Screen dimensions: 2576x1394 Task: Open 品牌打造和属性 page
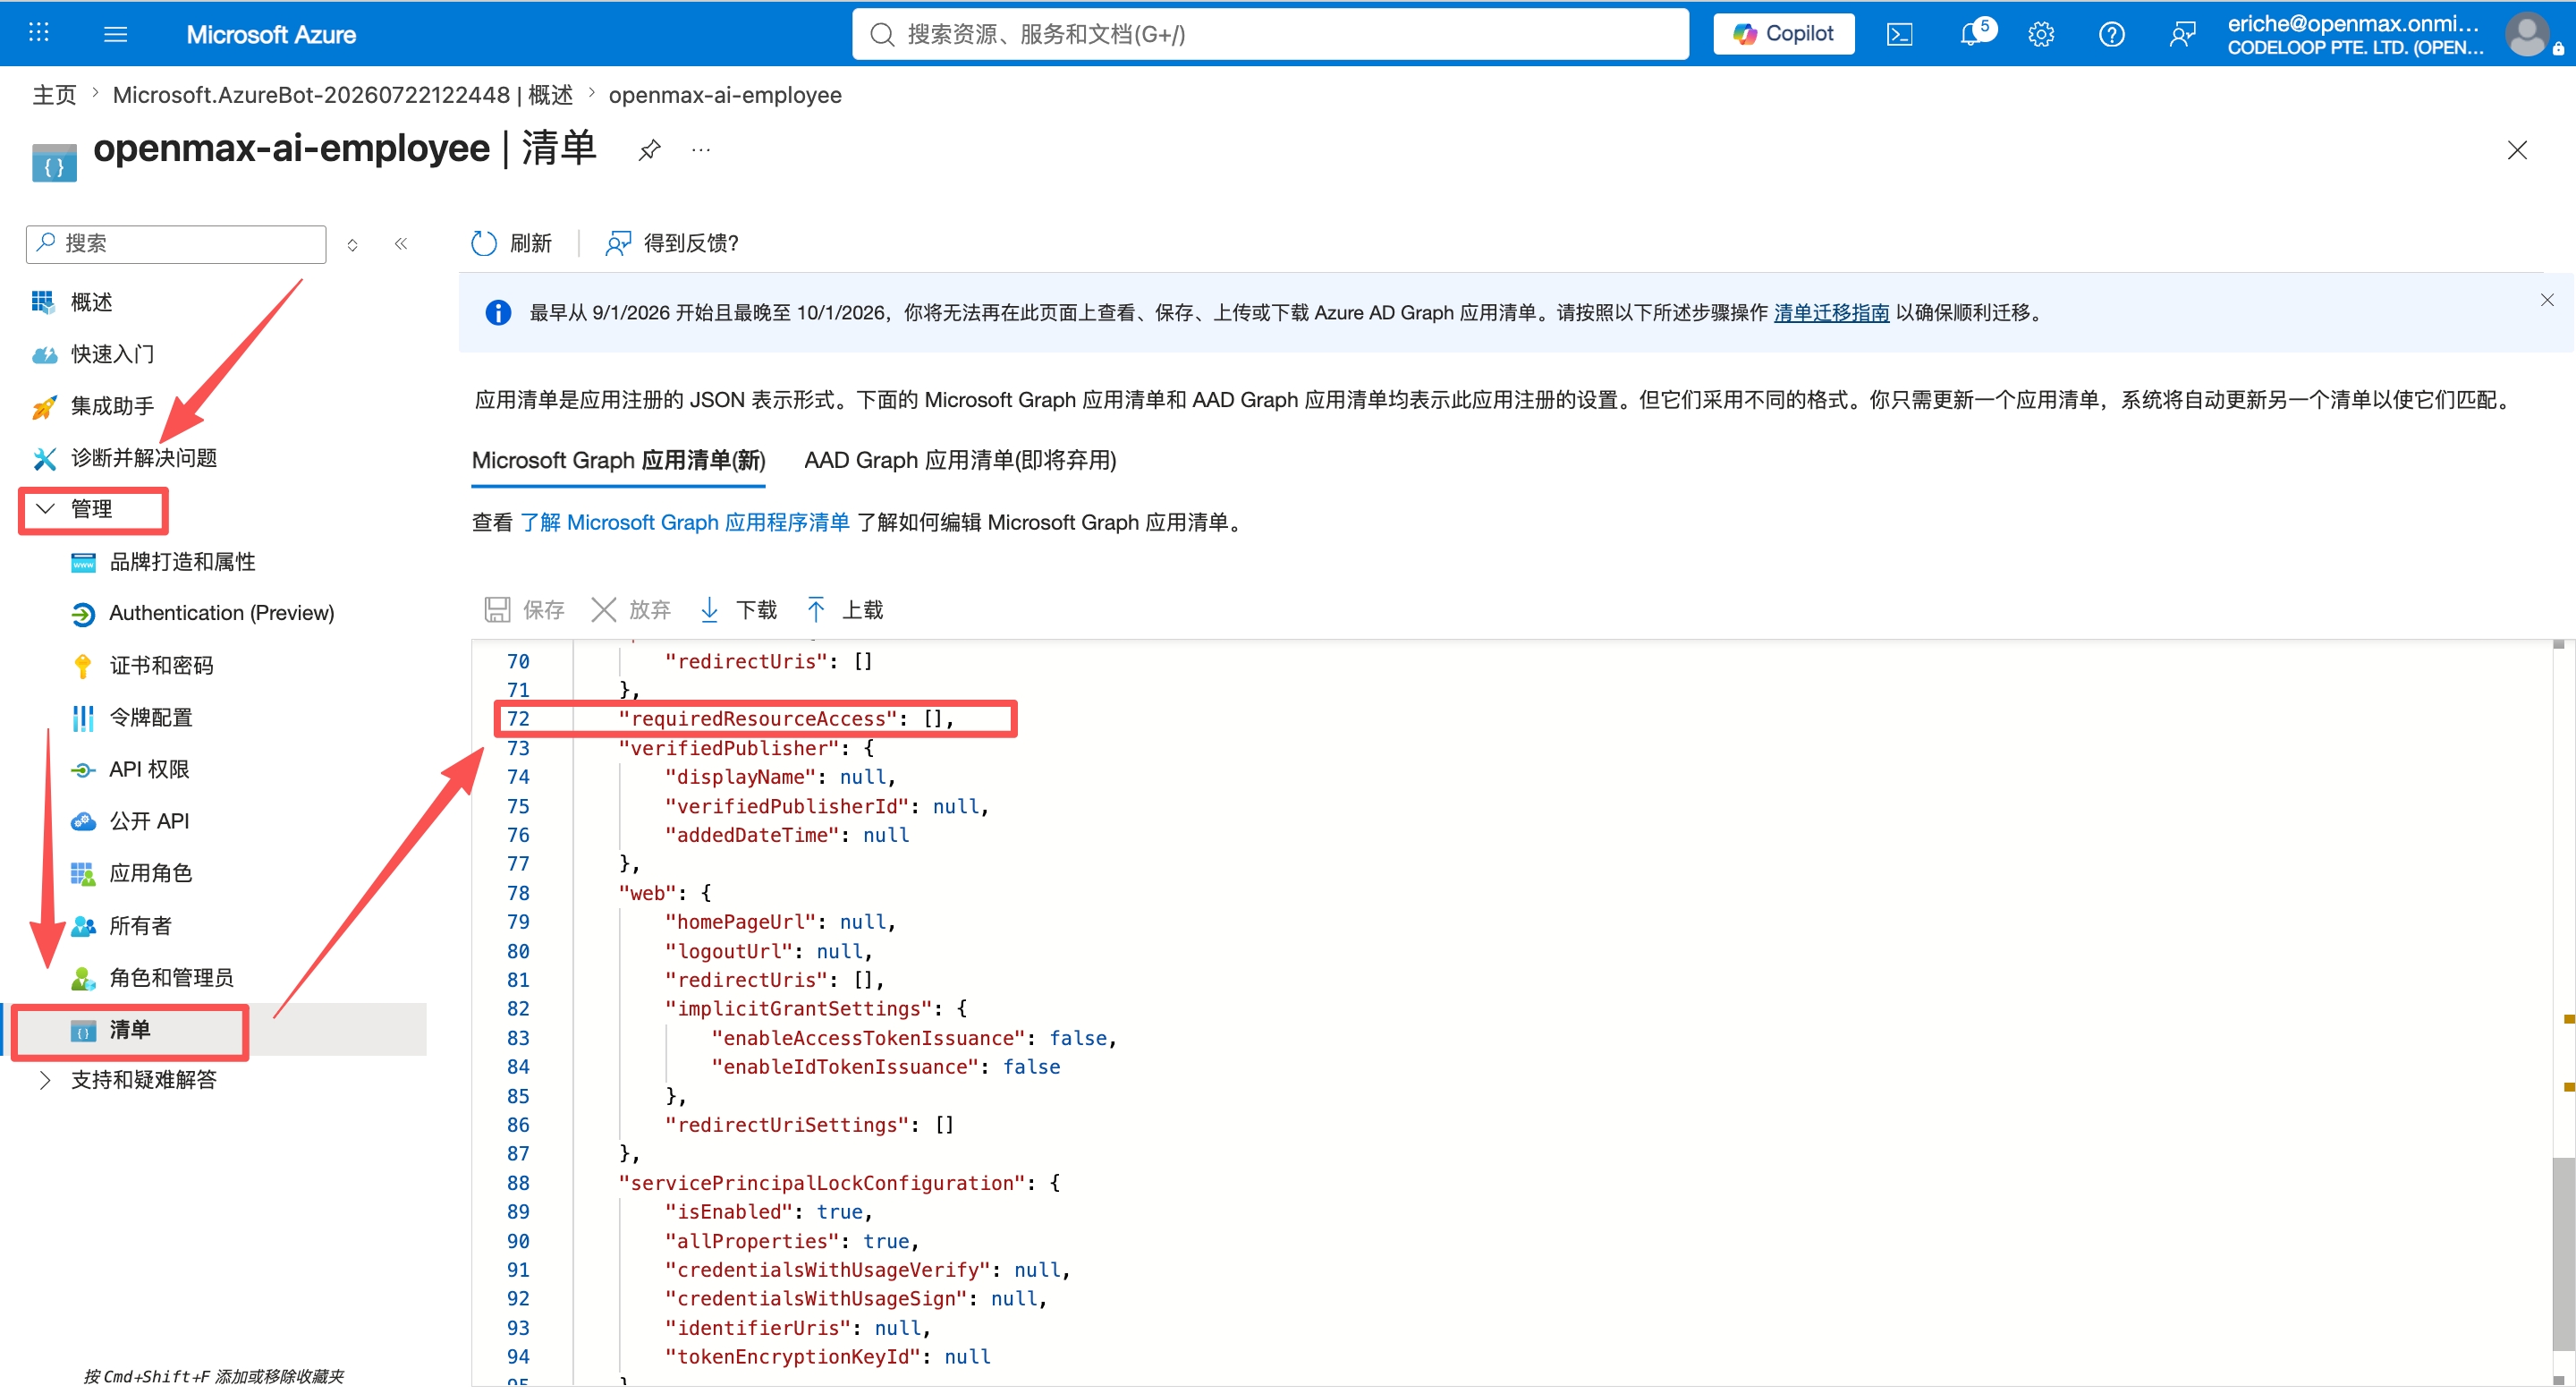[x=182, y=561]
